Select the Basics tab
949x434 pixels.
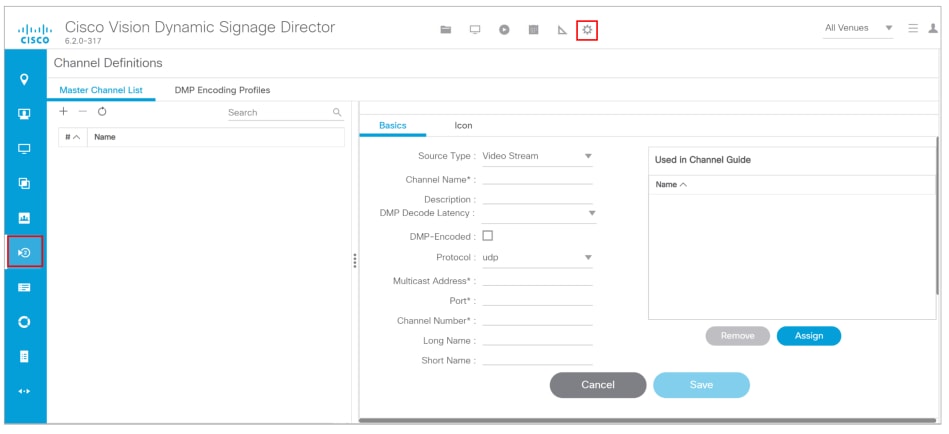pyautogui.click(x=393, y=125)
